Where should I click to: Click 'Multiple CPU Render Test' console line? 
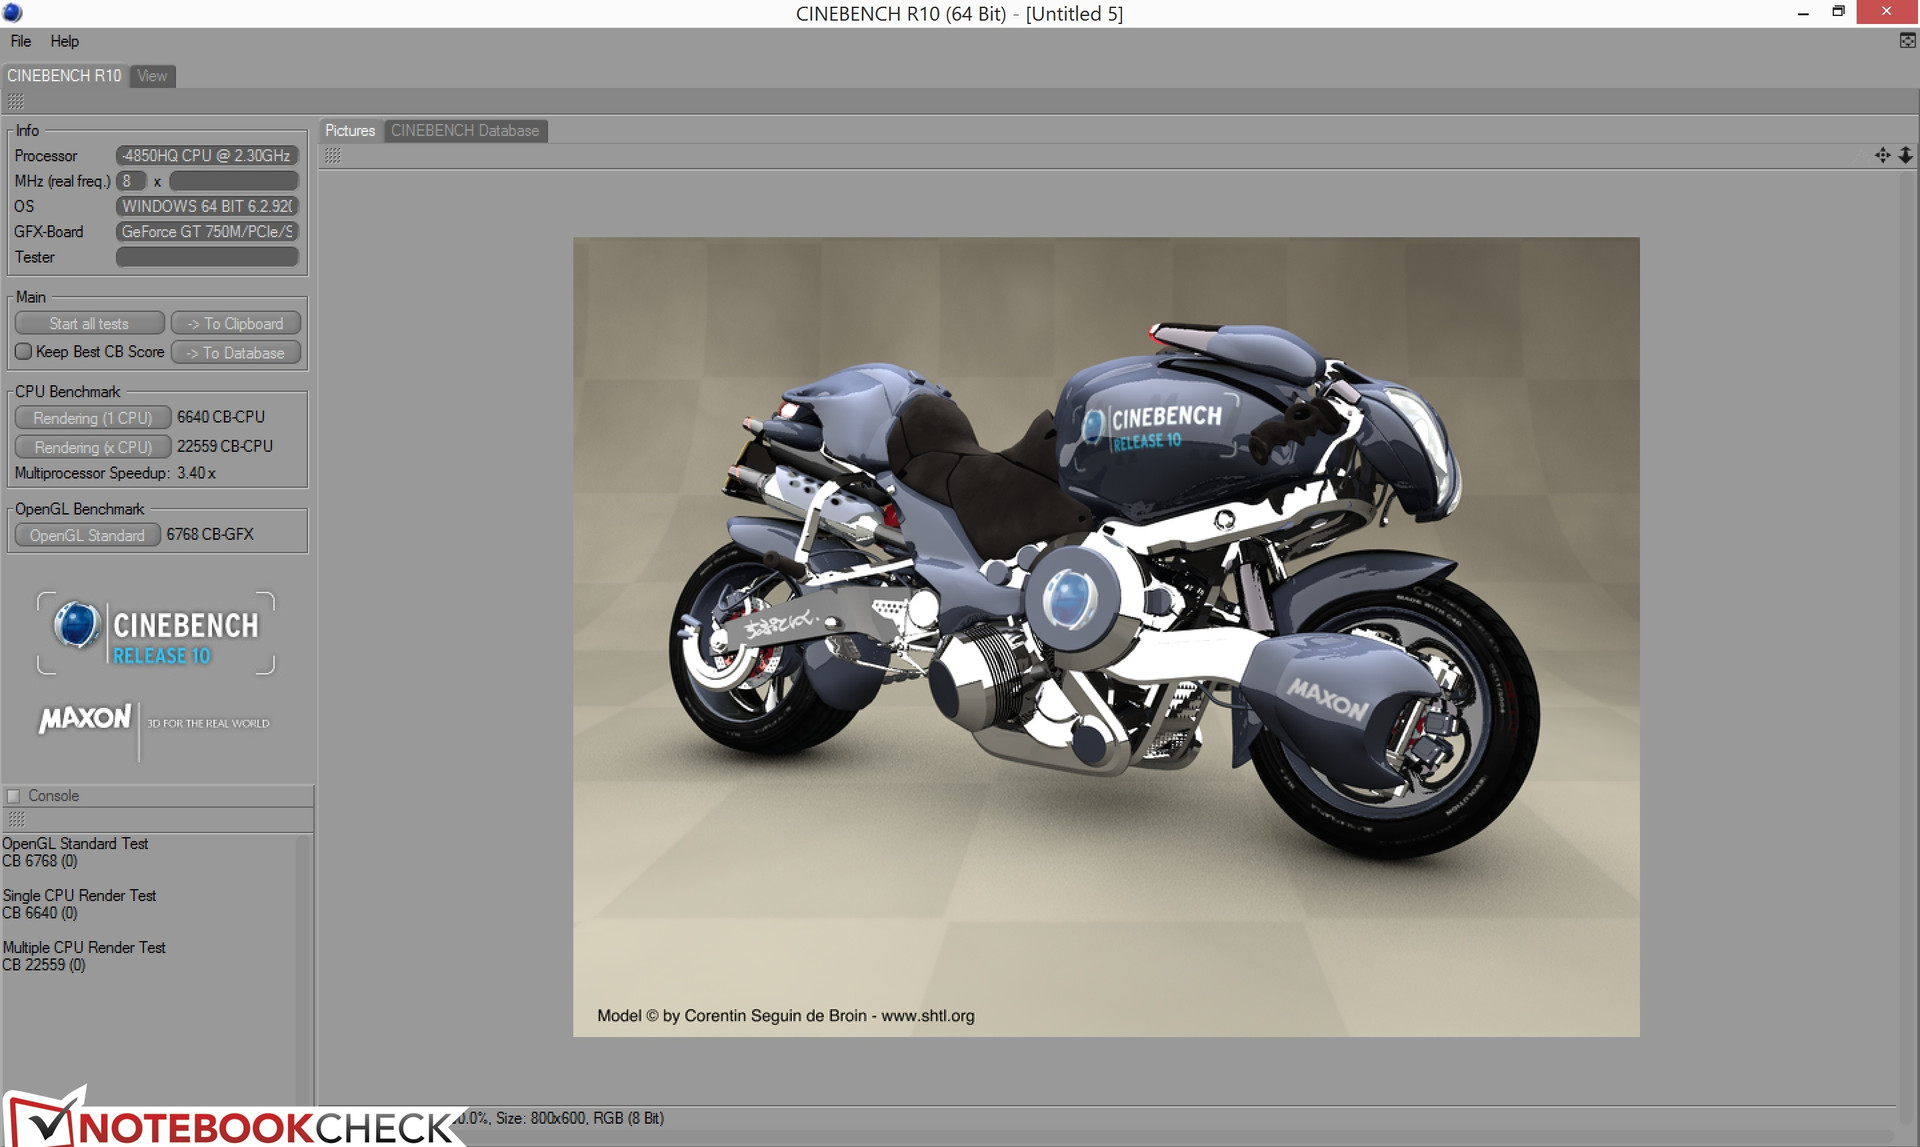pos(84,948)
